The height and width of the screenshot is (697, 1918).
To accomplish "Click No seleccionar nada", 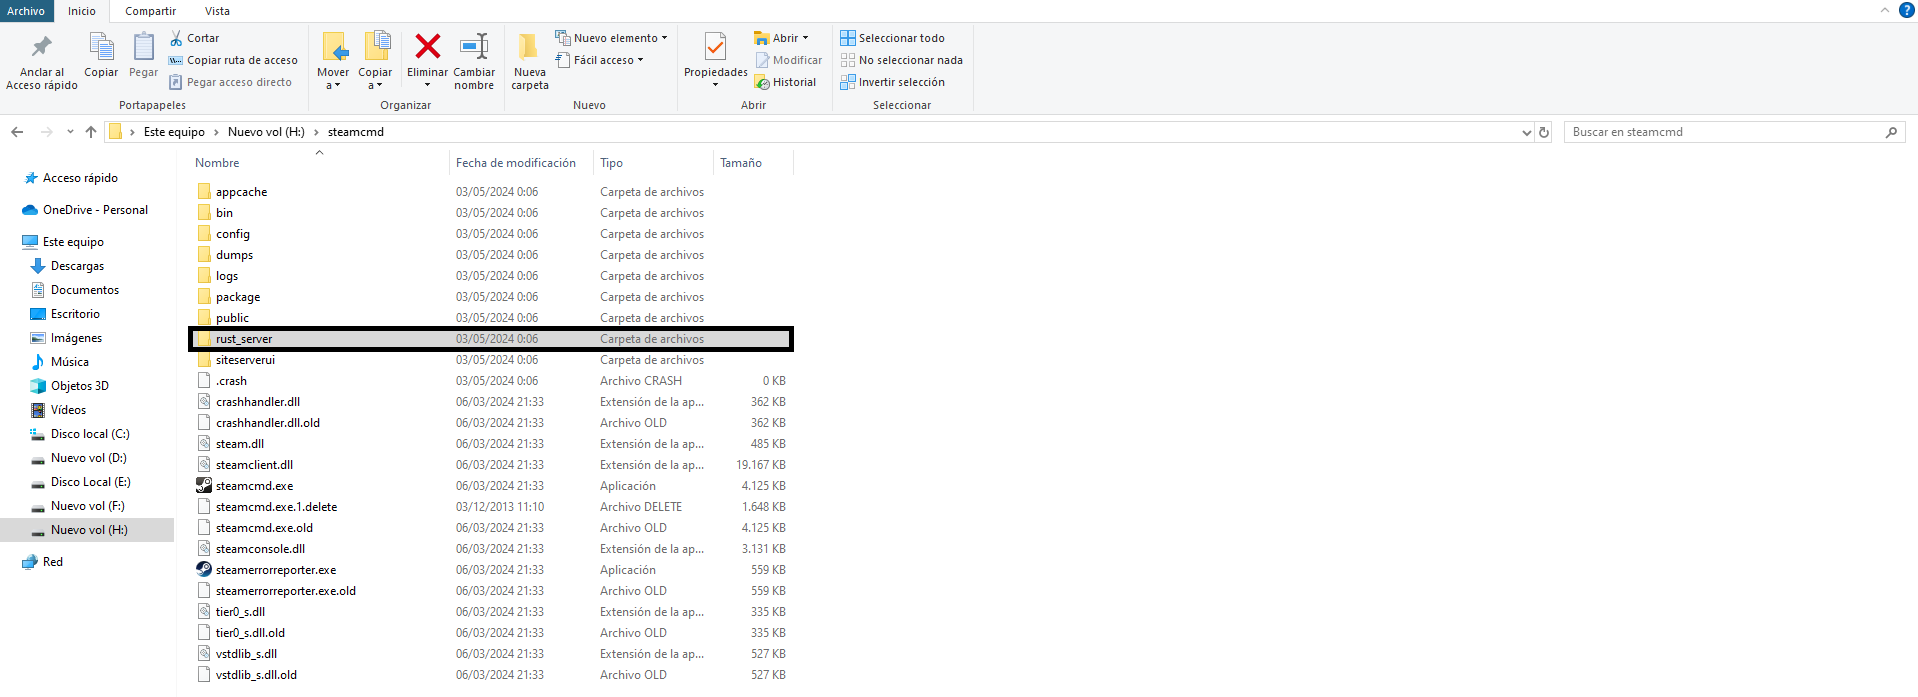I will (901, 60).
